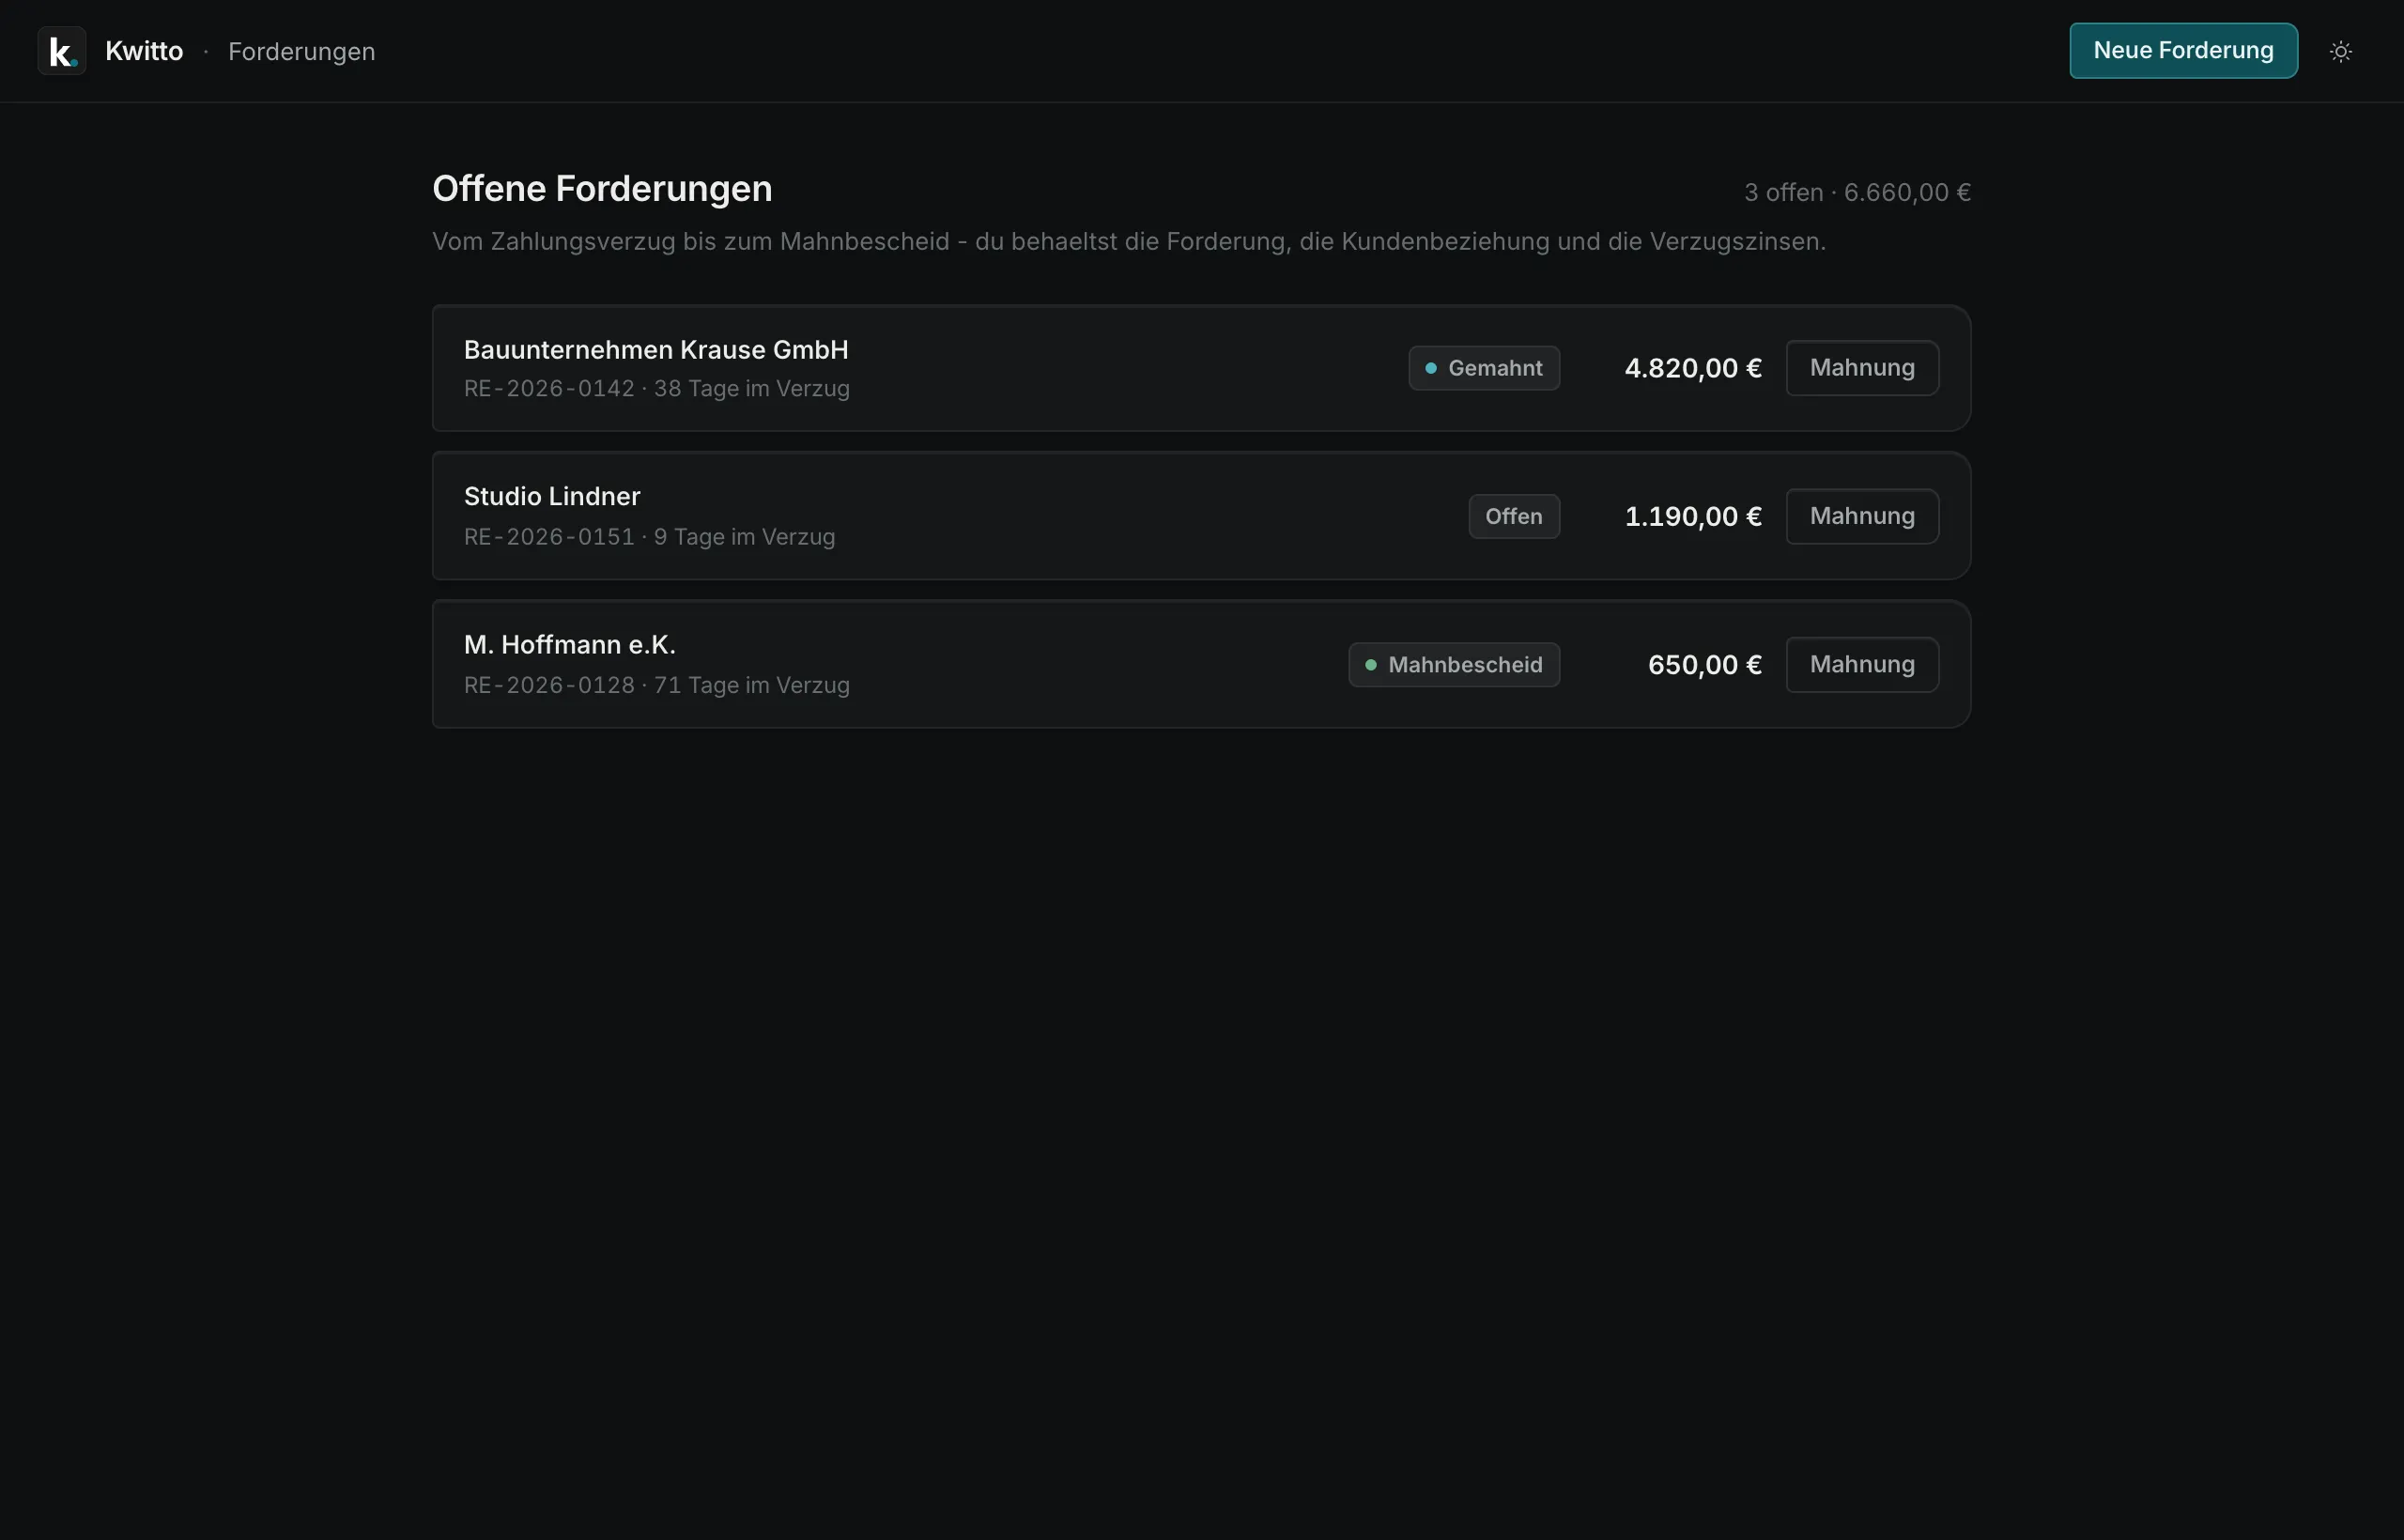
Task: Click the Offen status badge
Action: click(1514, 516)
